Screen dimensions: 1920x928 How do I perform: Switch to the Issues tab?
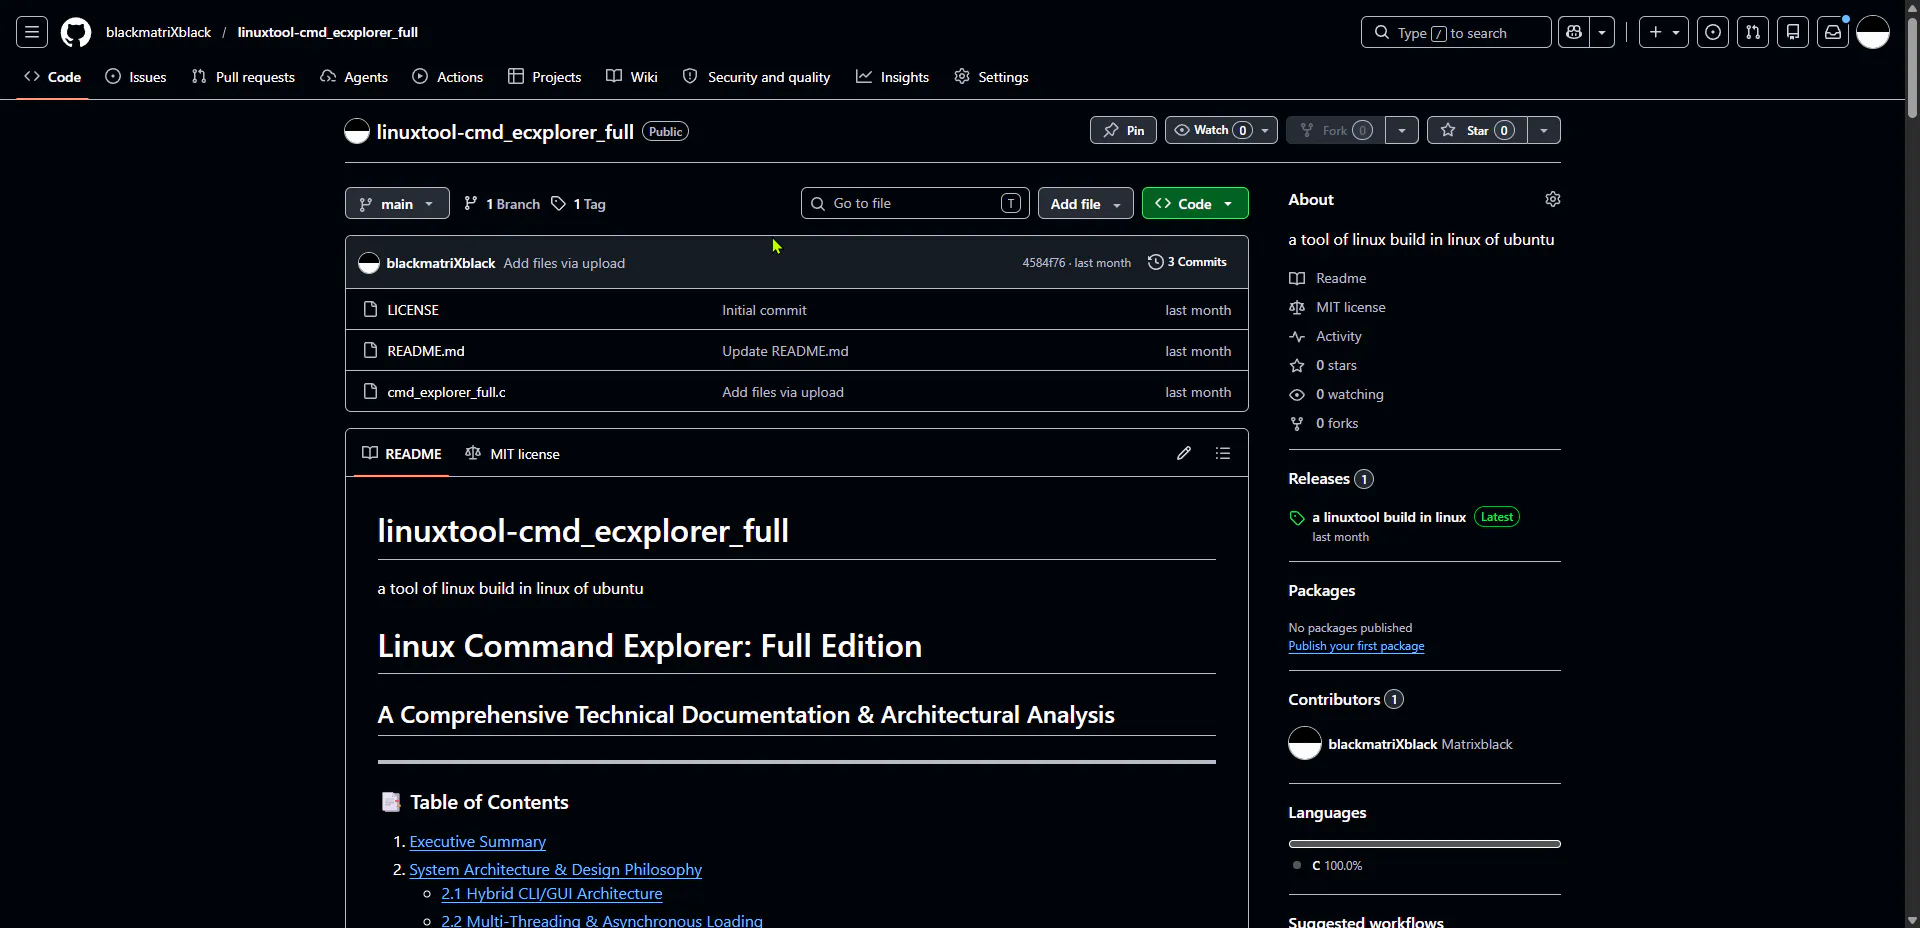tap(136, 77)
